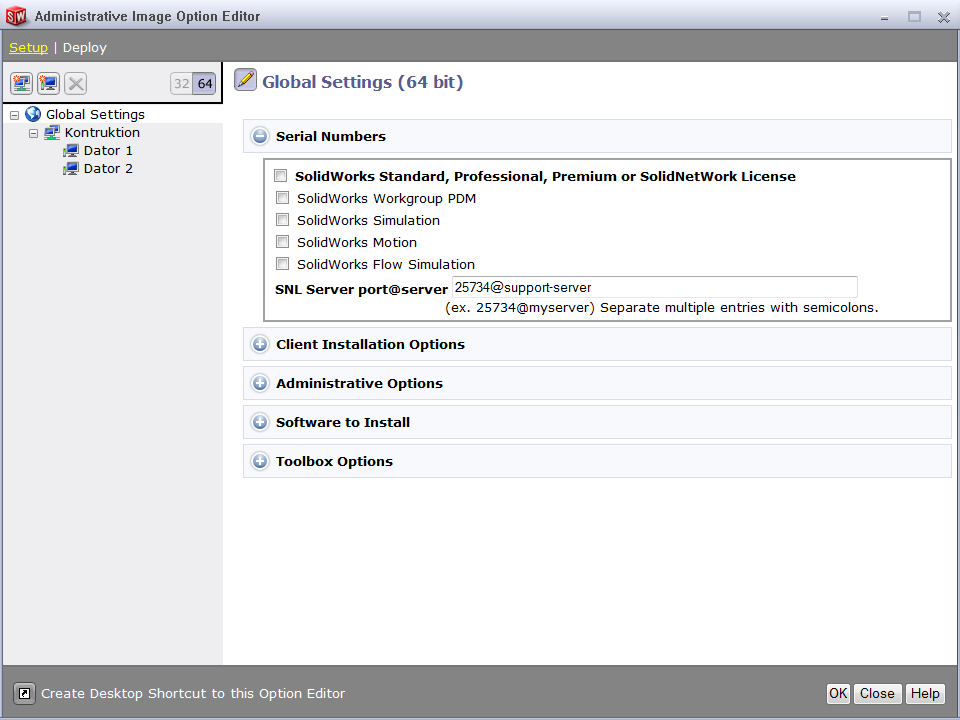The width and height of the screenshot is (960, 720).
Task: Collapse the Global Settings tree node
Action: 15,115
